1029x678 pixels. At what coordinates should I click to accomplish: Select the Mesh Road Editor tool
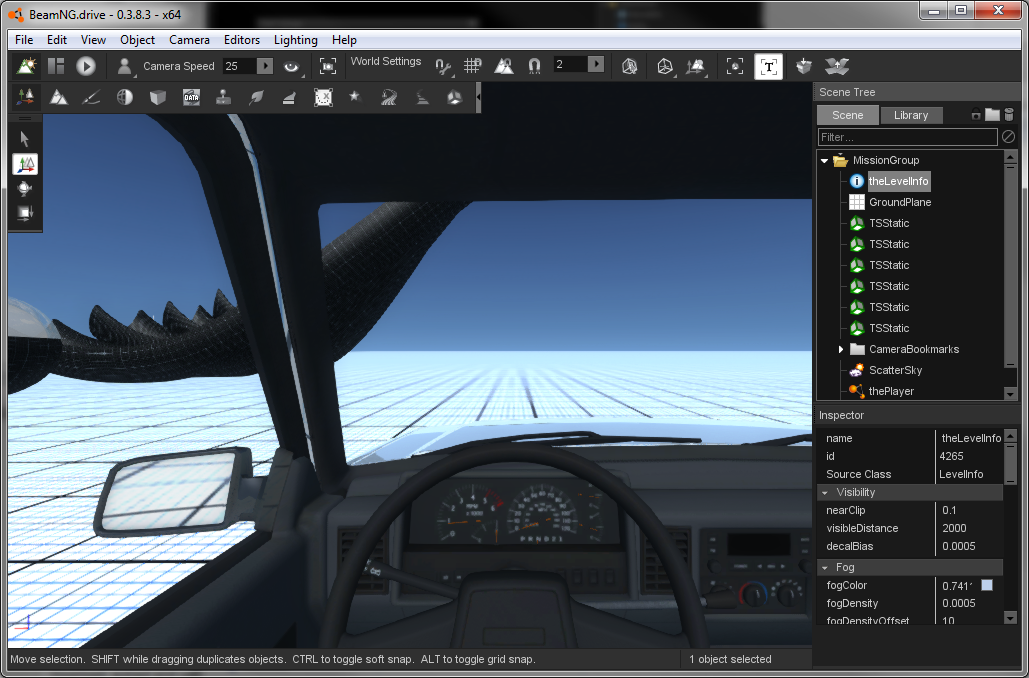click(x=289, y=98)
